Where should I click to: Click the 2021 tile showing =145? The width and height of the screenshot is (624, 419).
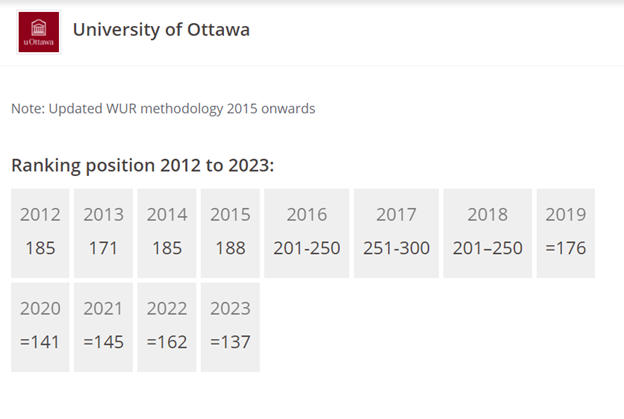[x=103, y=327]
